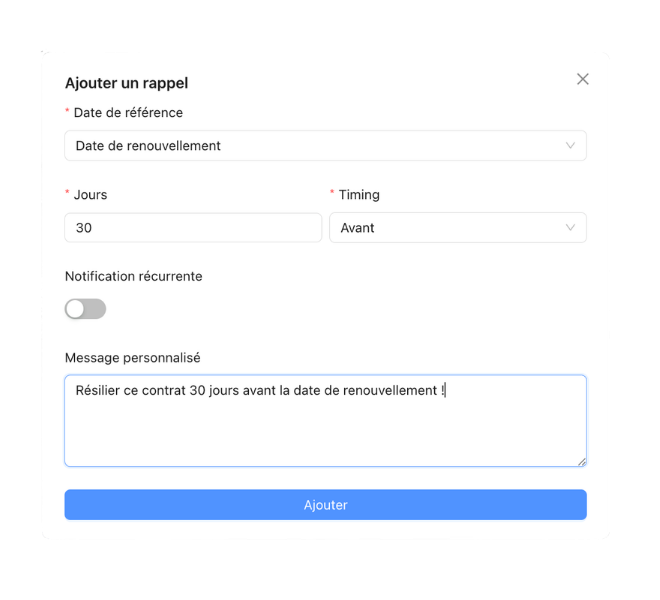Click the Ajouter un rappel heading

[x=126, y=83]
